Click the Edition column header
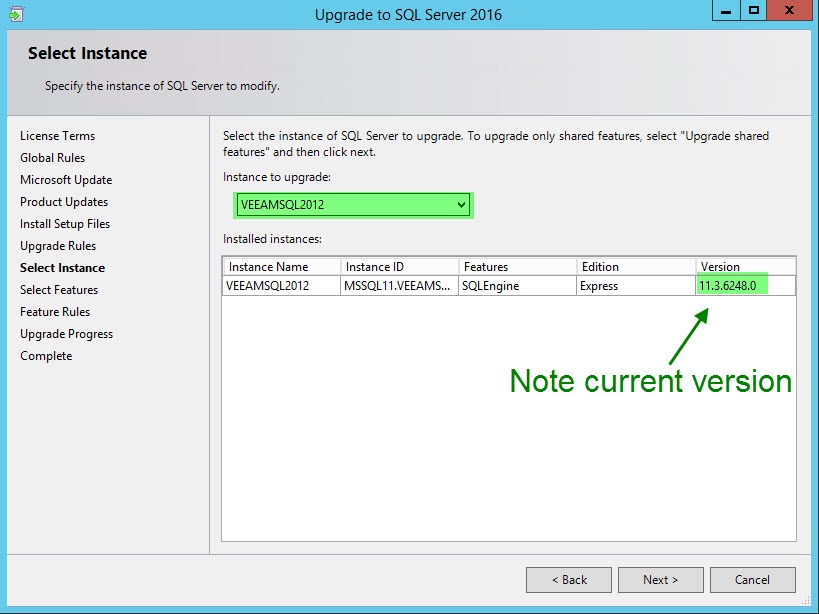This screenshot has height=614, width=819. click(x=636, y=267)
